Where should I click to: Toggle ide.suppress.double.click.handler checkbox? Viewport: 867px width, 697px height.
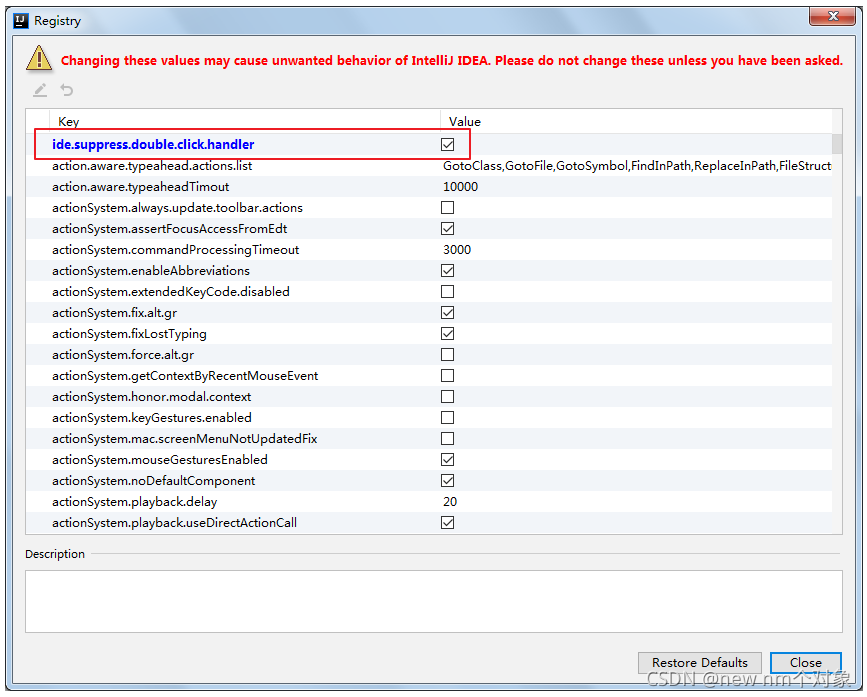click(447, 144)
